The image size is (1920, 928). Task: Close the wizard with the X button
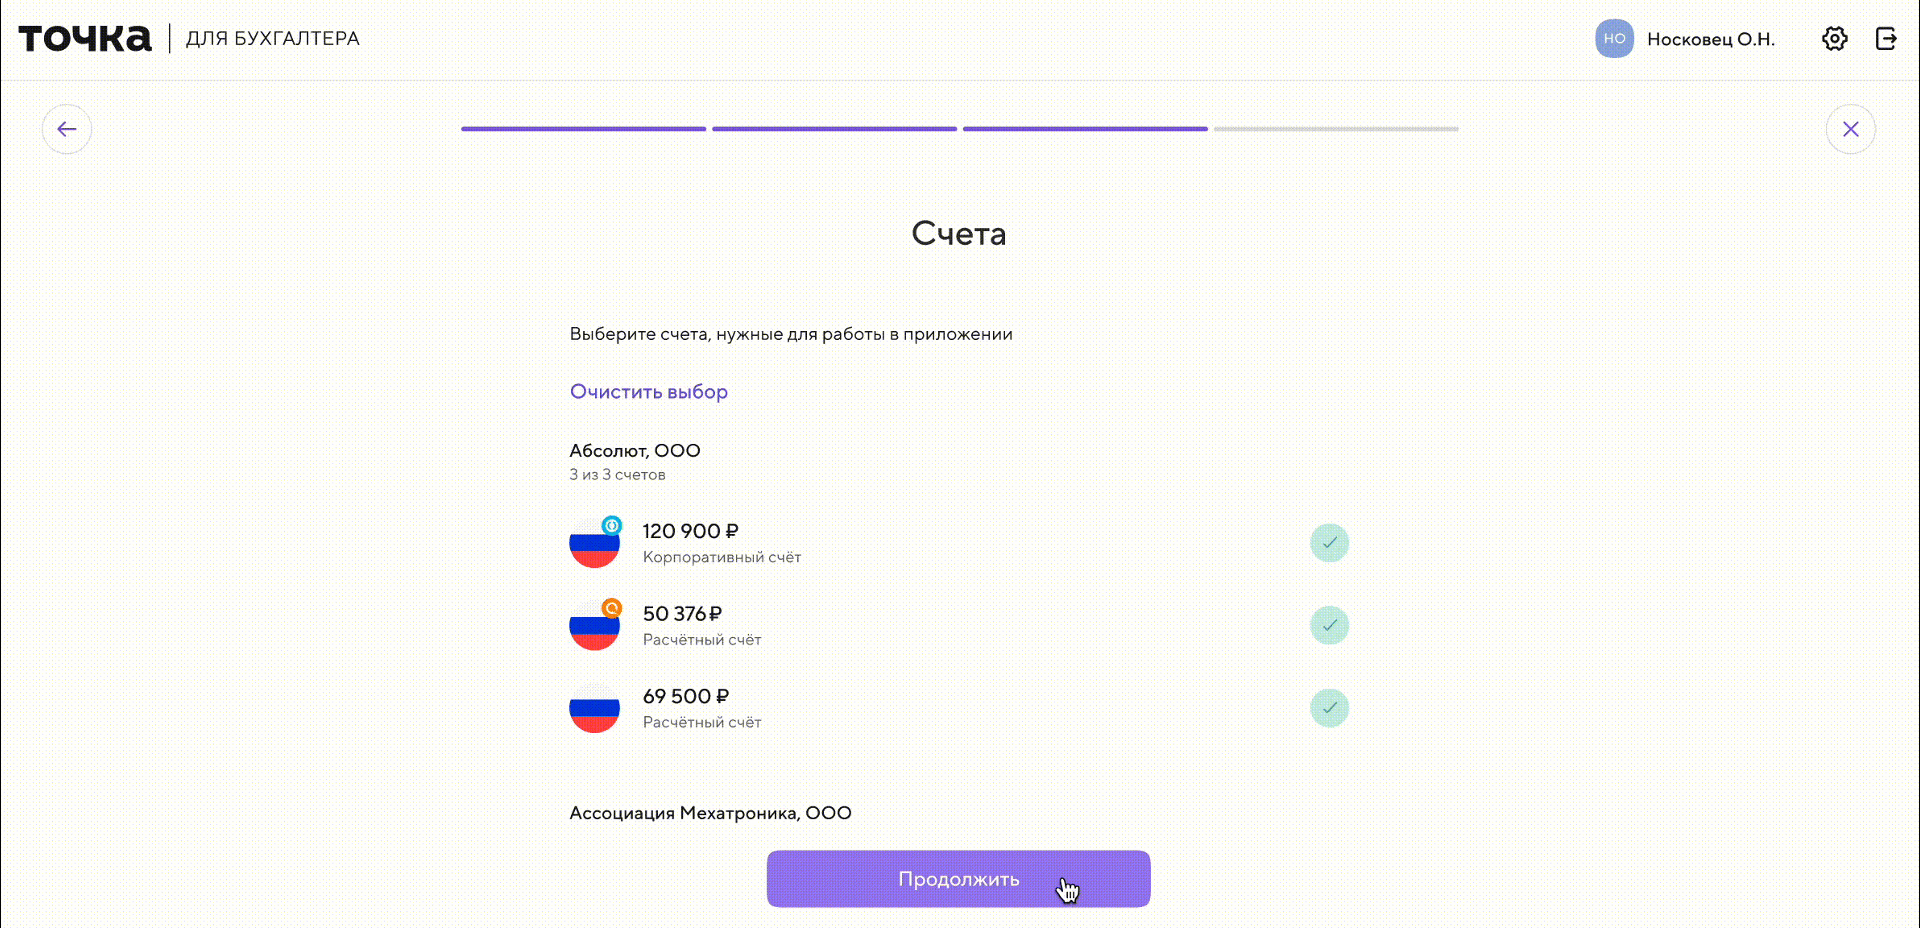1850,129
